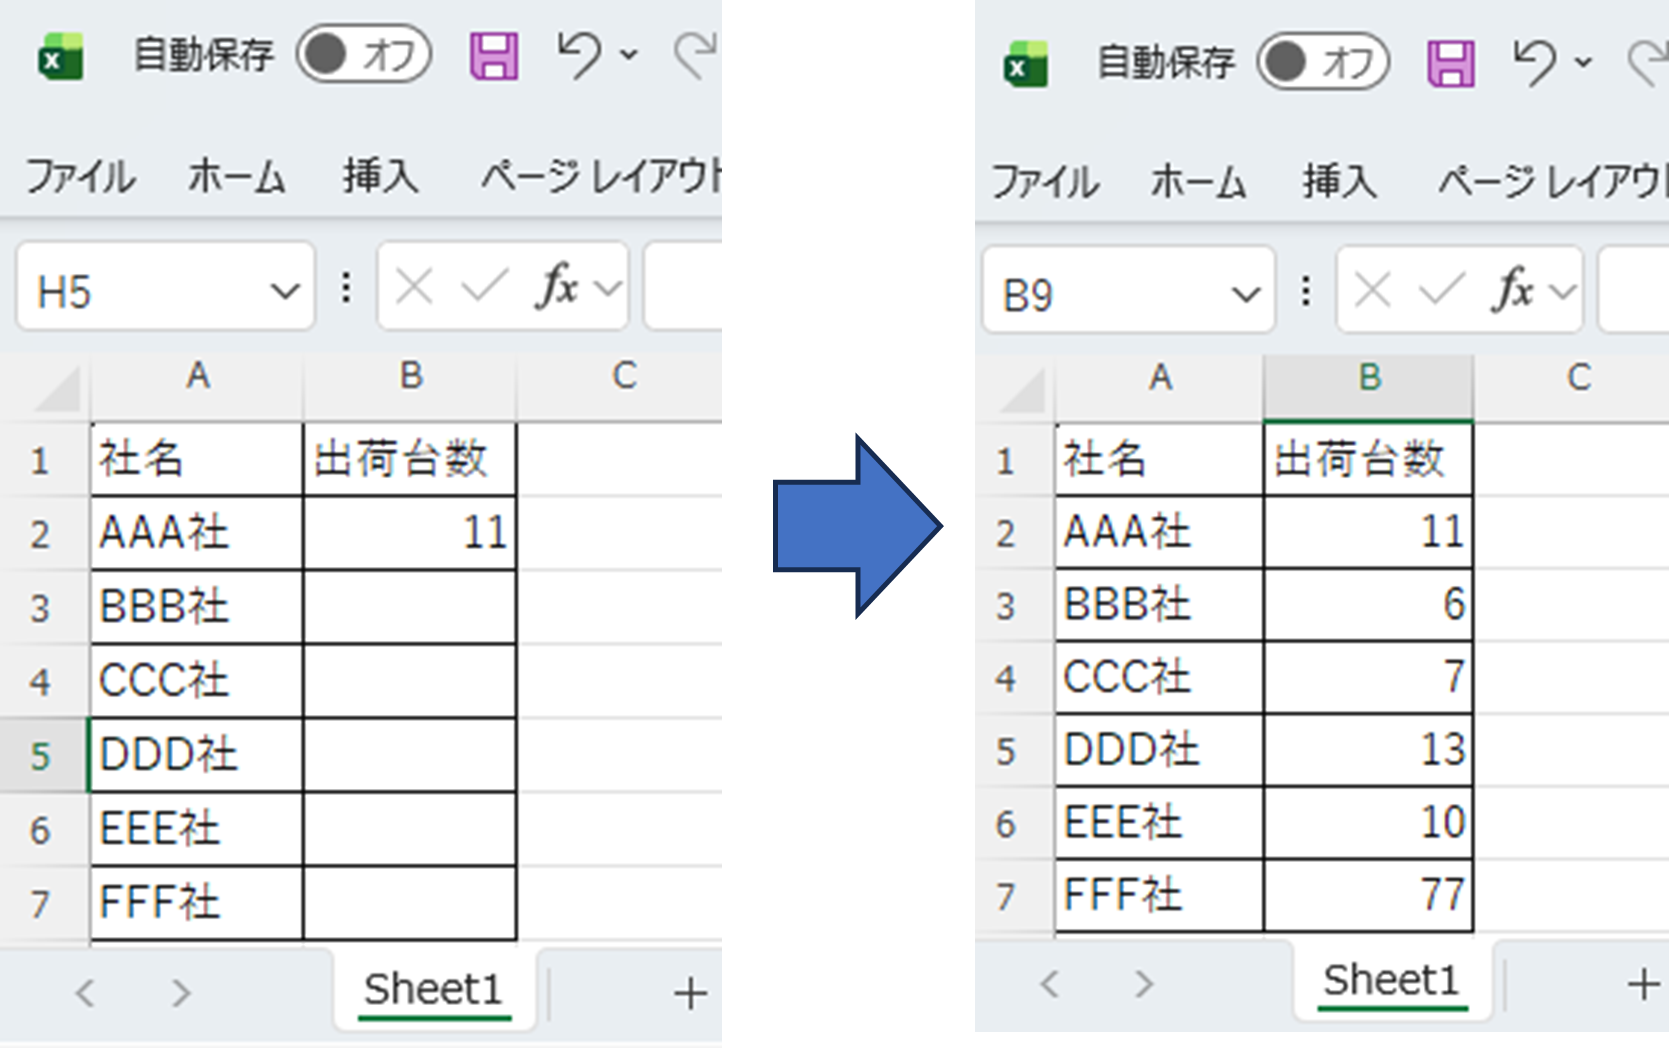Viewport: 1669px width, 1048px height.
Task: Click the save icon in left window
Action: [x=494, y=56]
